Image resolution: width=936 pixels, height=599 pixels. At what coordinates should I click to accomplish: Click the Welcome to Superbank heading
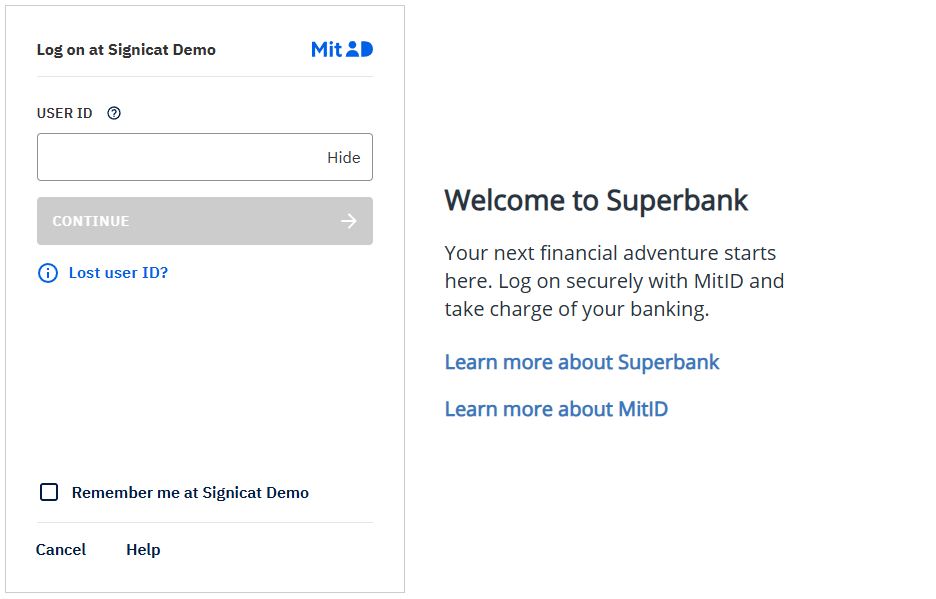click(x=596, y=200)
